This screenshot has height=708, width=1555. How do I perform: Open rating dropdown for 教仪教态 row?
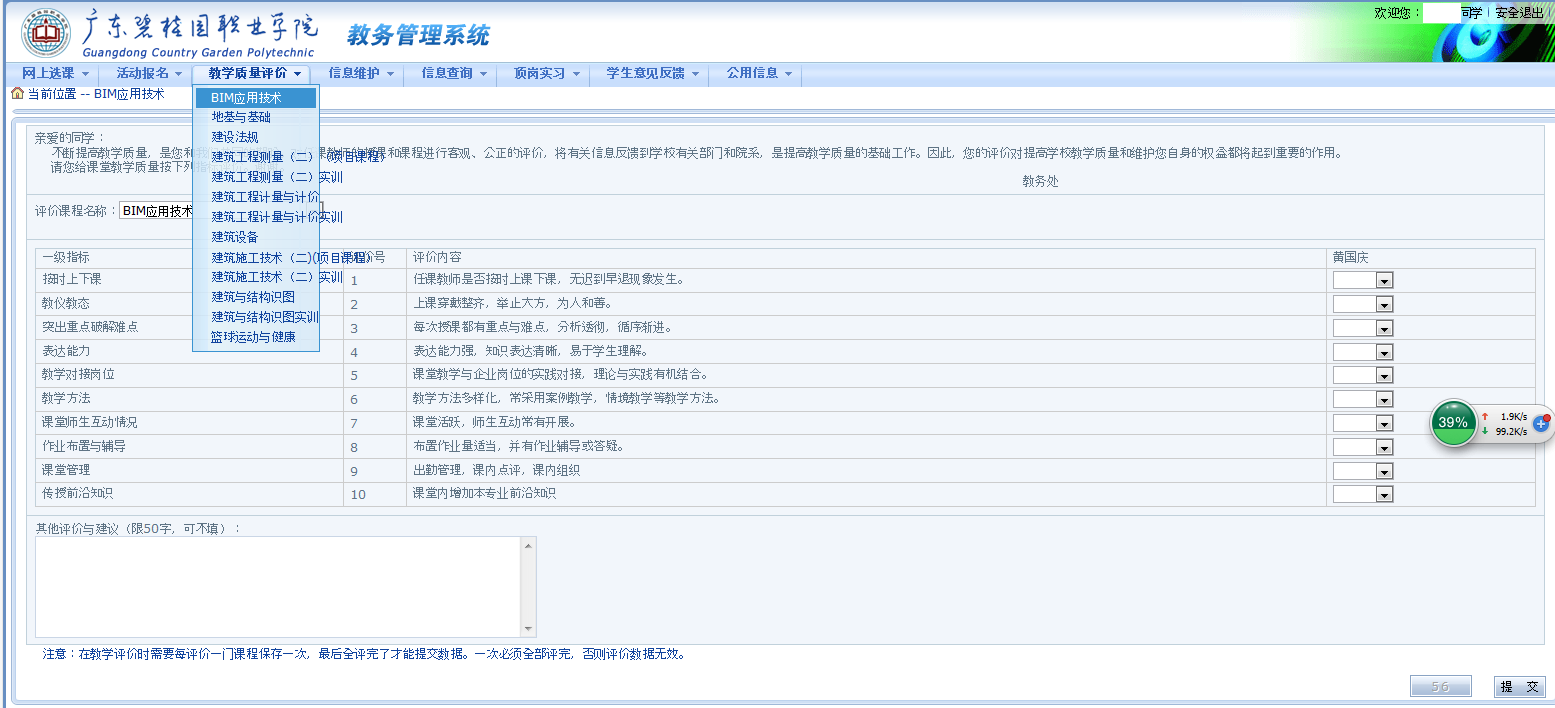click(x=1363, y=305)
